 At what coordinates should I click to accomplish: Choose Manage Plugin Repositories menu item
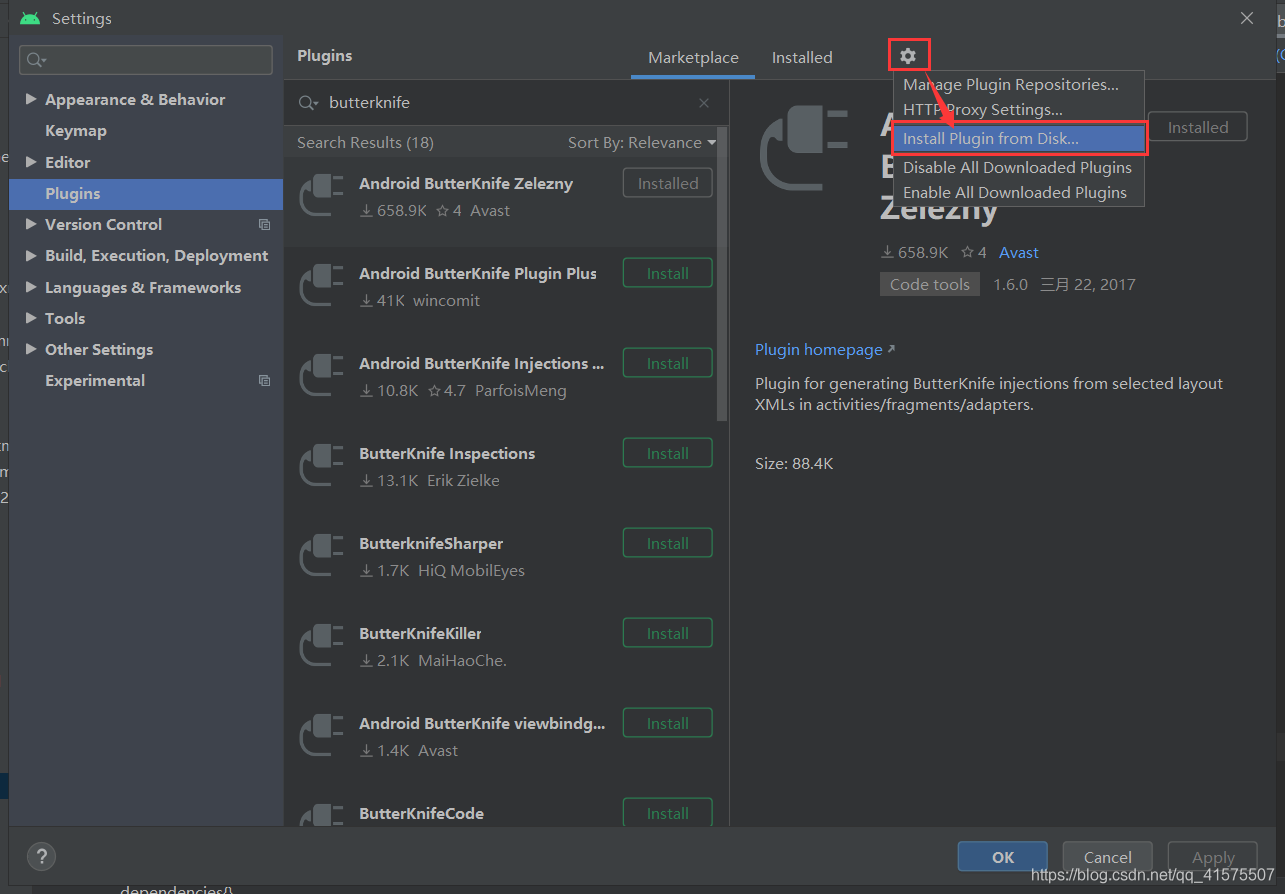(1019, 85)
